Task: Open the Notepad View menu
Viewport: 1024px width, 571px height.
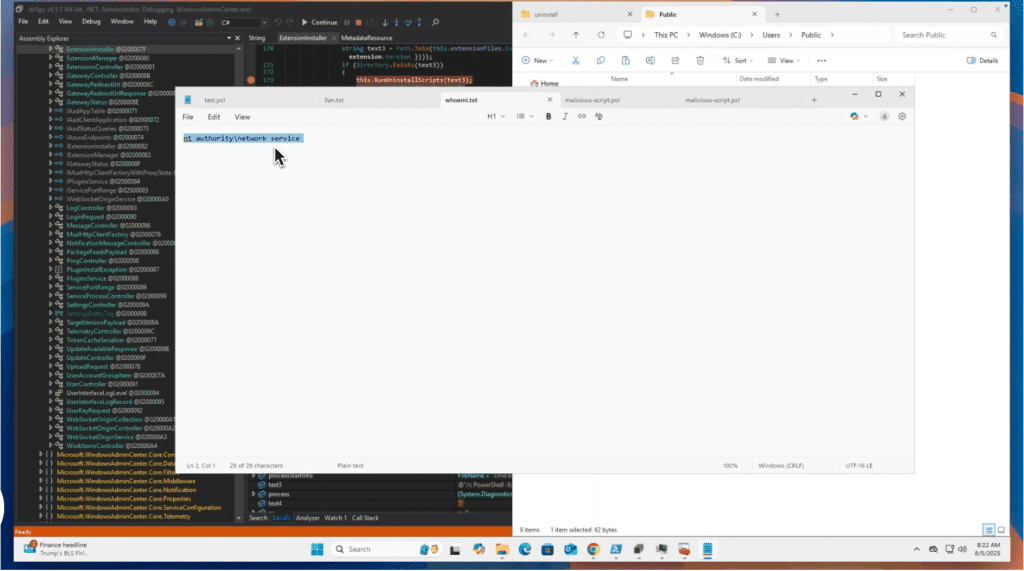Action: point(242,117)
